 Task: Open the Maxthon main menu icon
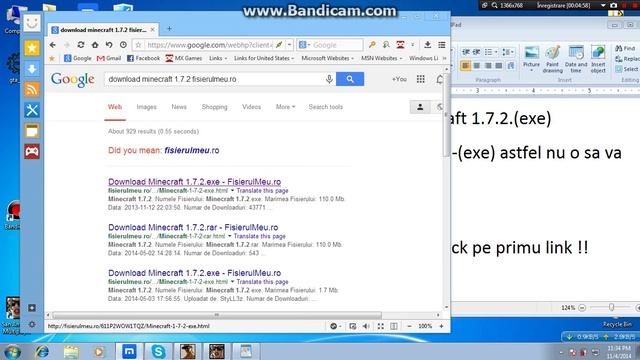[x=442, y=45]
